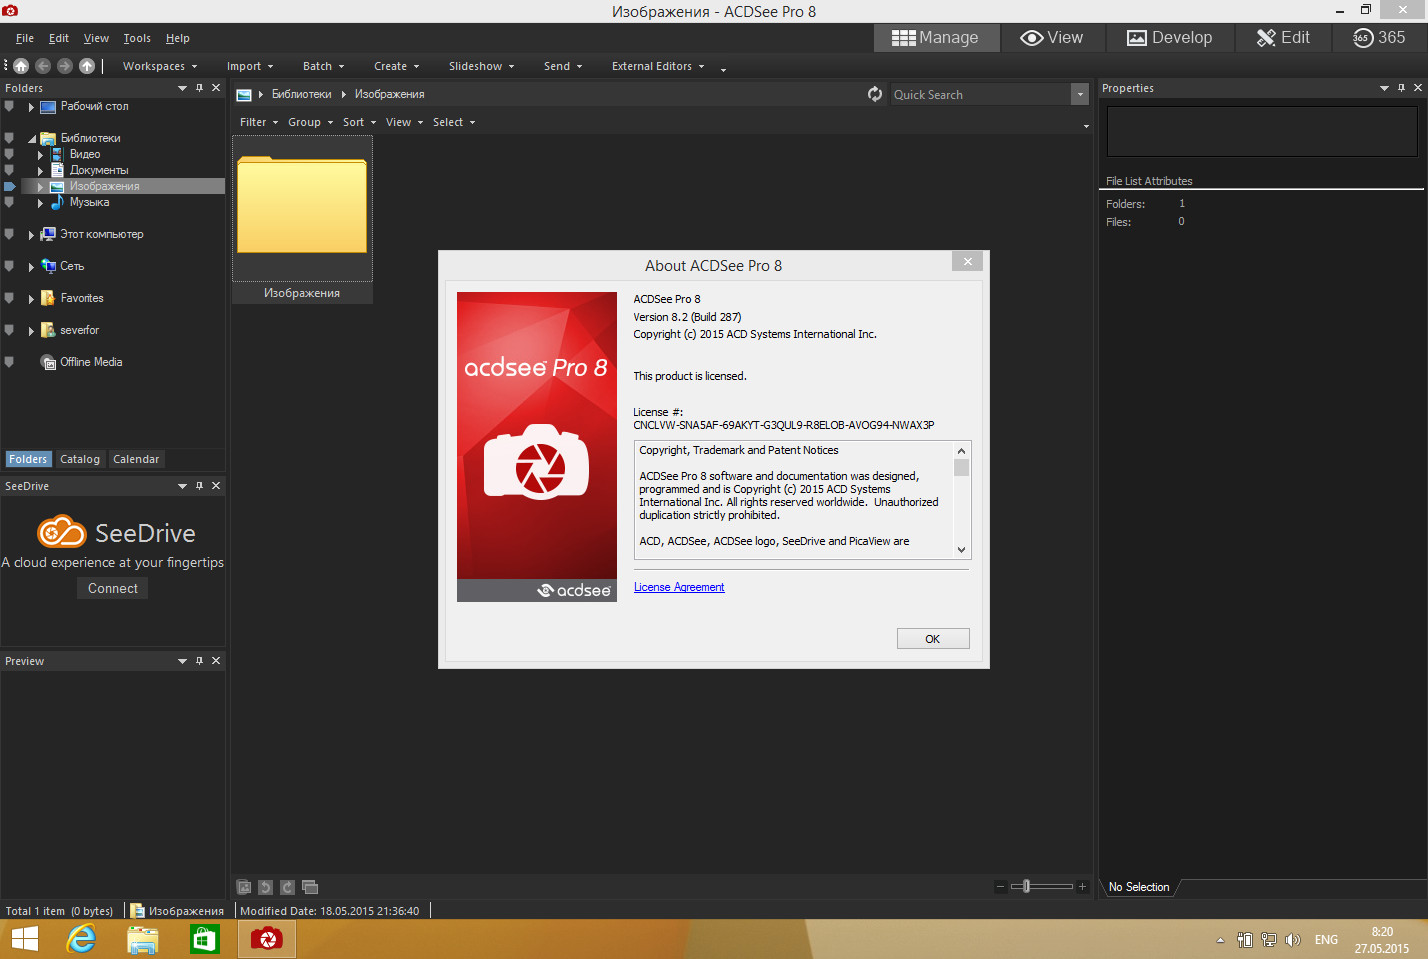Switch to View mode
The width and height of the screenshot is (1428, 959).
(1052, 38)
